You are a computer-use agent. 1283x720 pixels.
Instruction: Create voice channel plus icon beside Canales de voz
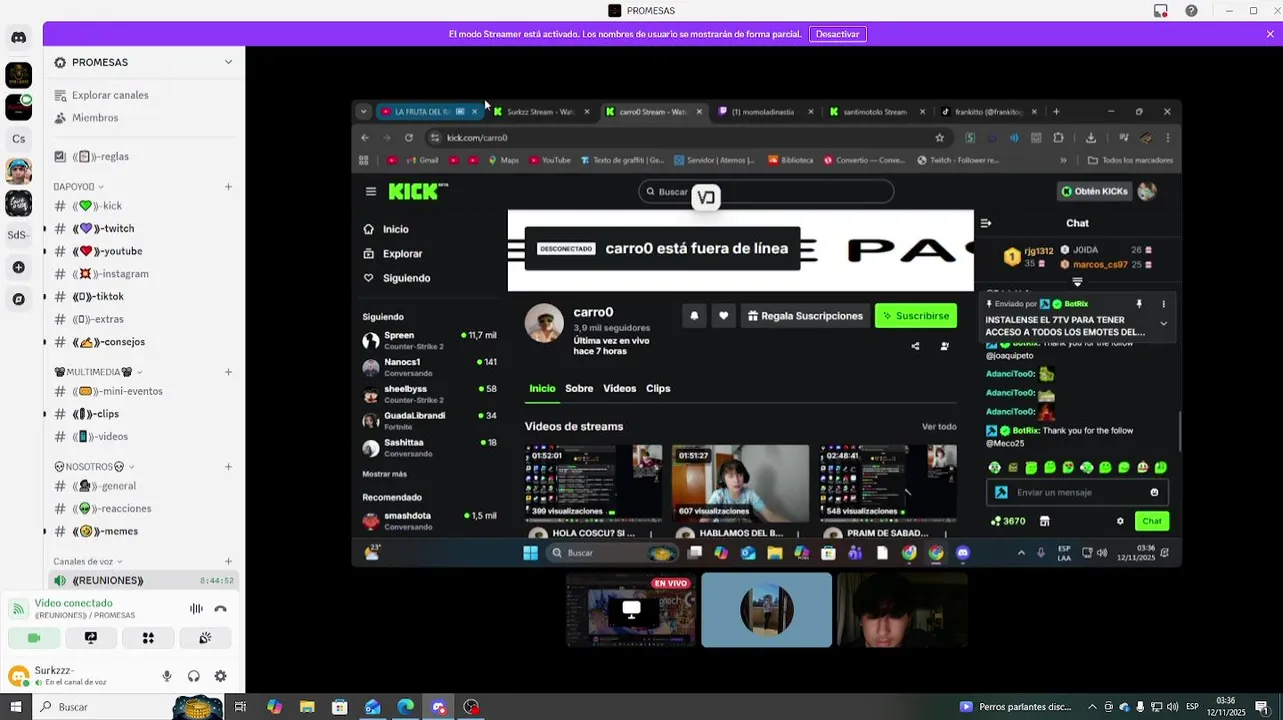coord(228,561)
